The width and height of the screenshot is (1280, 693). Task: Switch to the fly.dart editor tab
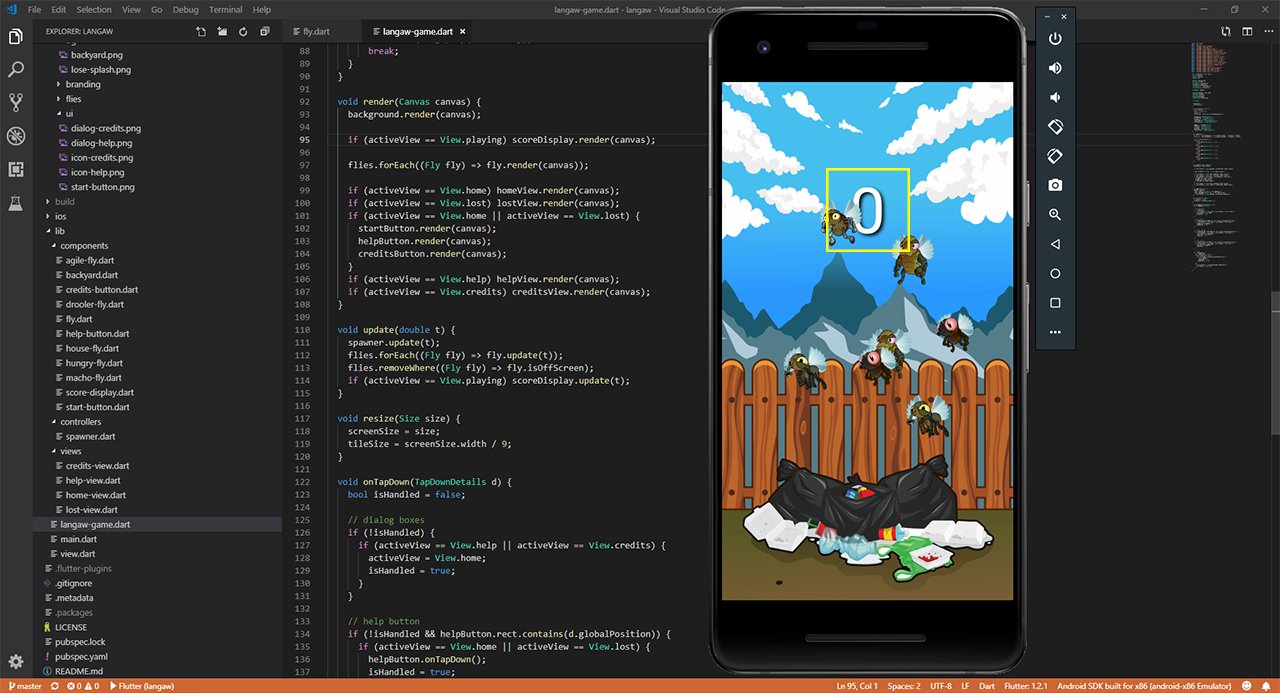pos(316,32)
